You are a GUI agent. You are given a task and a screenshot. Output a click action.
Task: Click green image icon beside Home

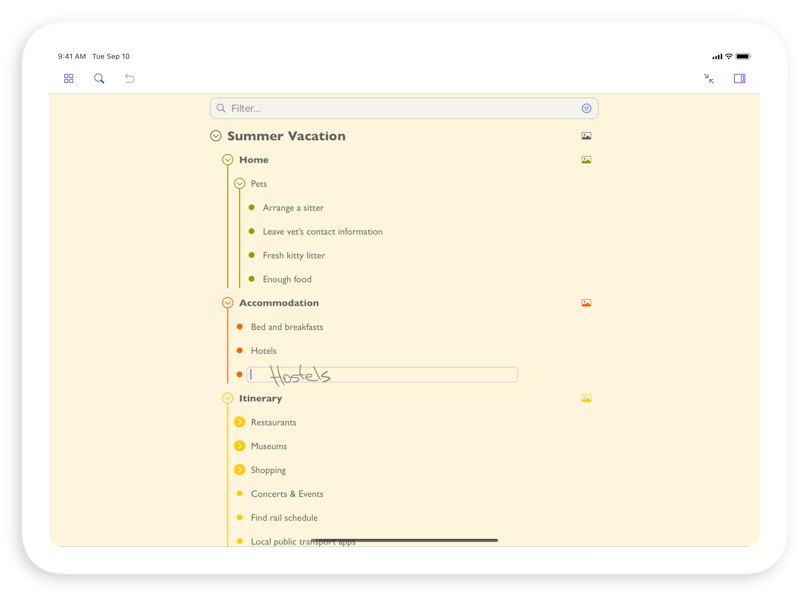[x=586, y=160]
